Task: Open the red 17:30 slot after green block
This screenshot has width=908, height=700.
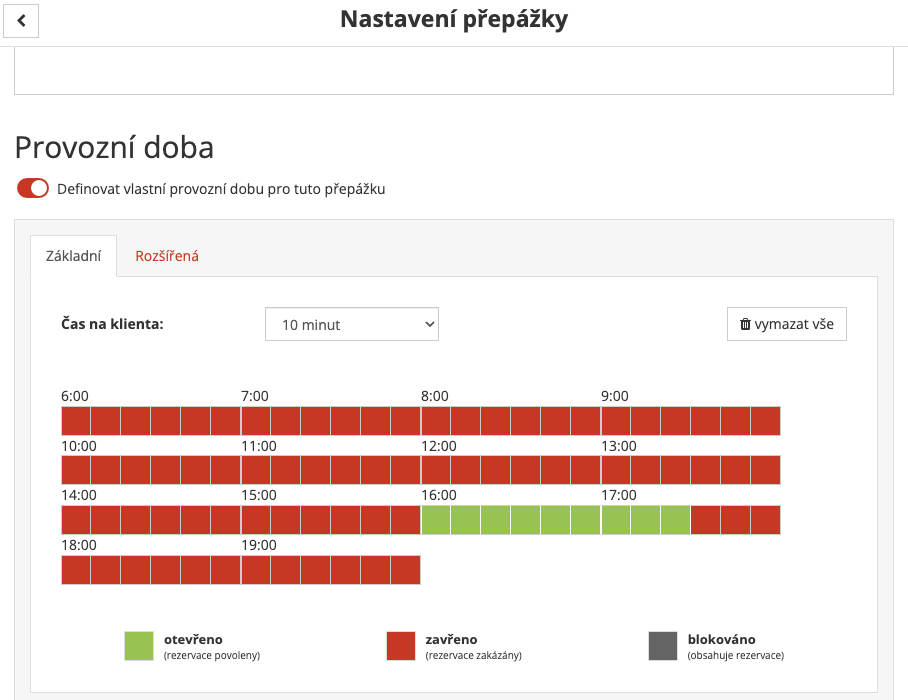Action: [x=705, y=520]
